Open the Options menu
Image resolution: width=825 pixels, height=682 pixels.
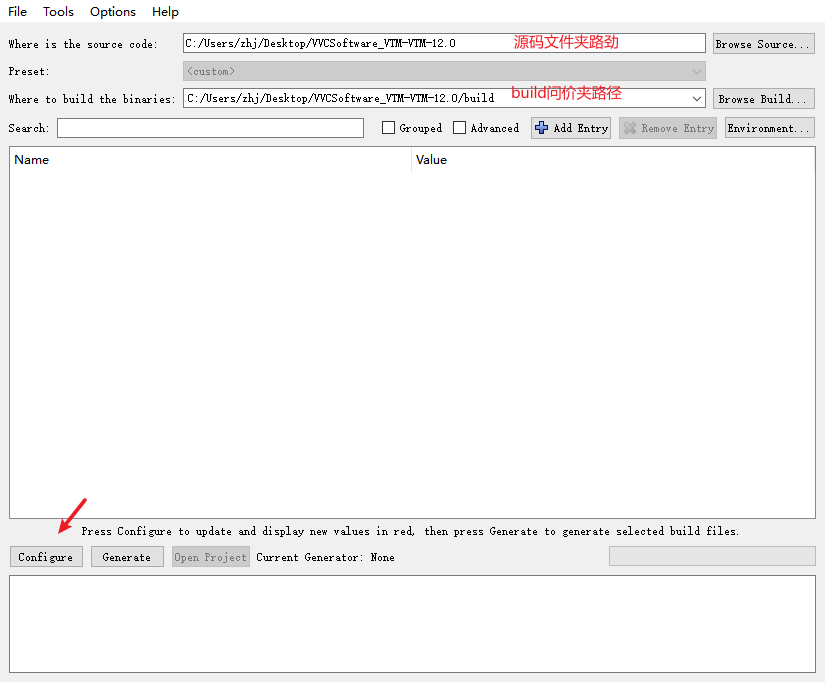113,12
